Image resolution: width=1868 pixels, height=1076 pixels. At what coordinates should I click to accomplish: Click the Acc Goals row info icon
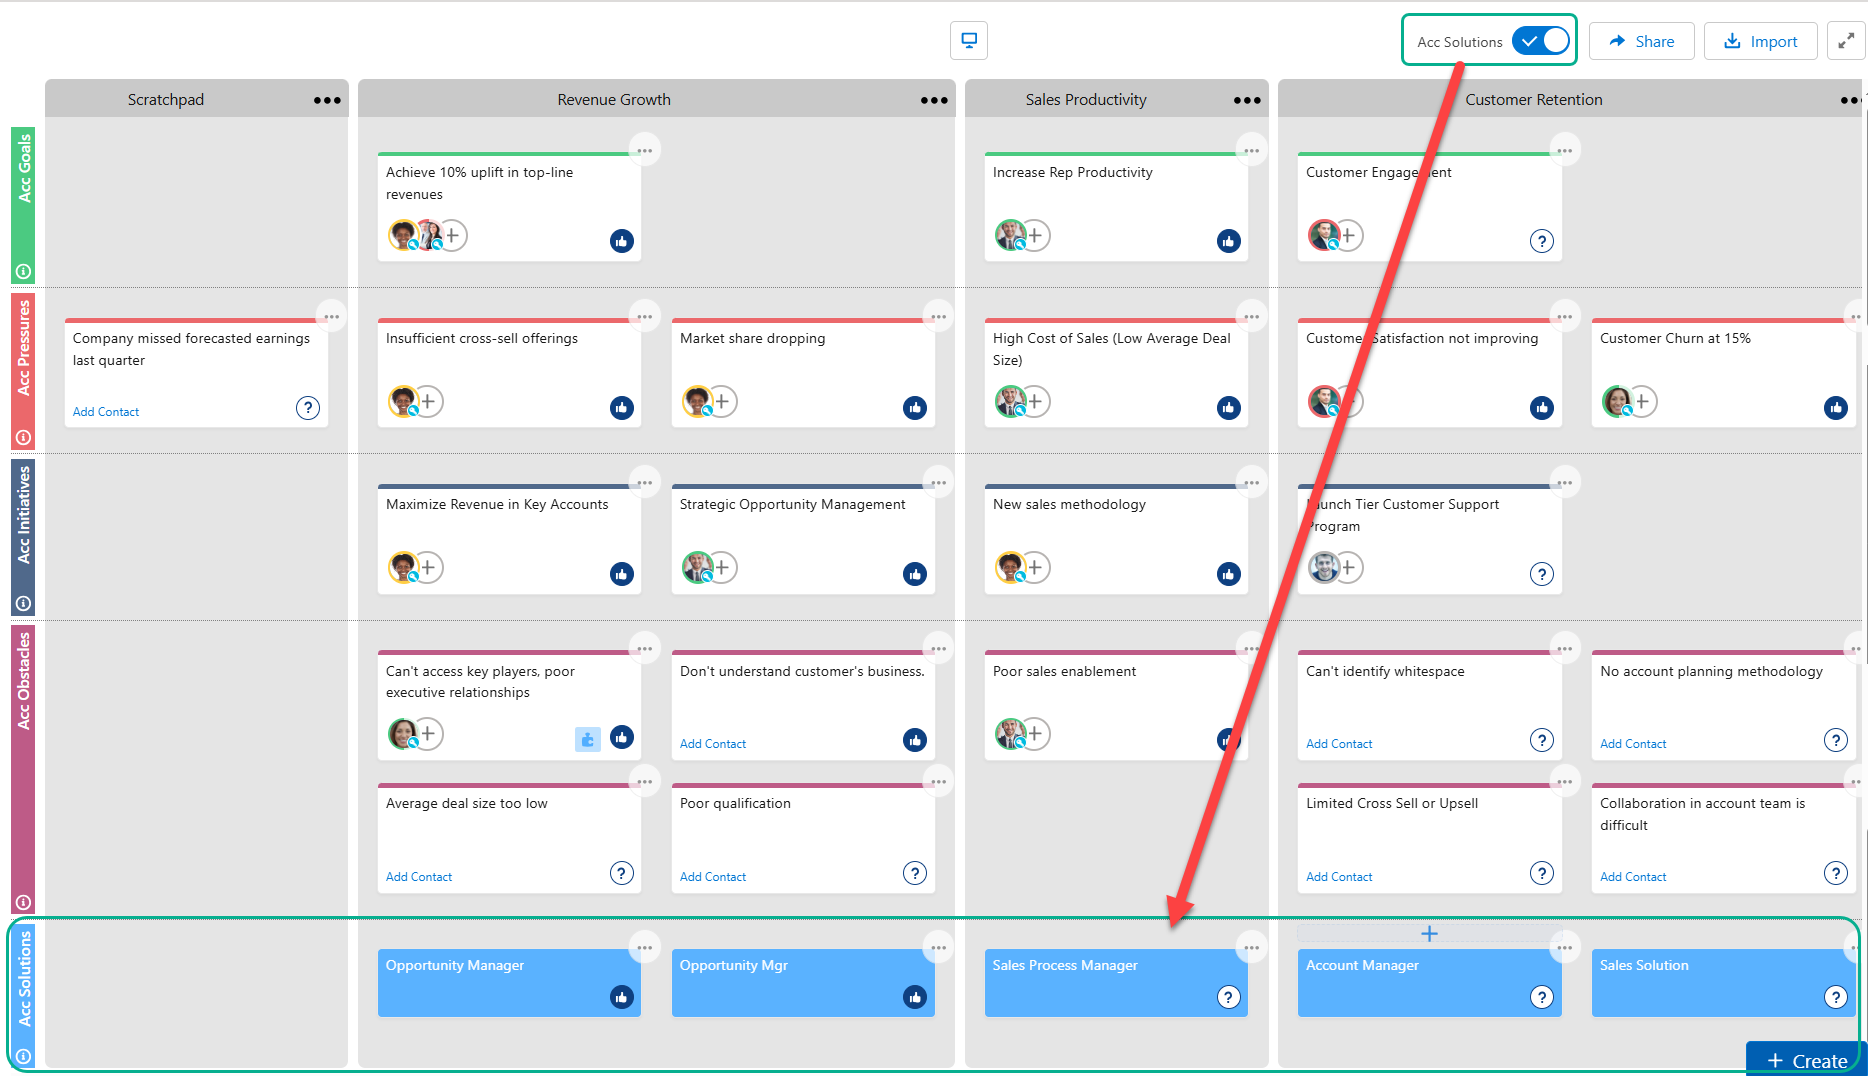point(23,271)
